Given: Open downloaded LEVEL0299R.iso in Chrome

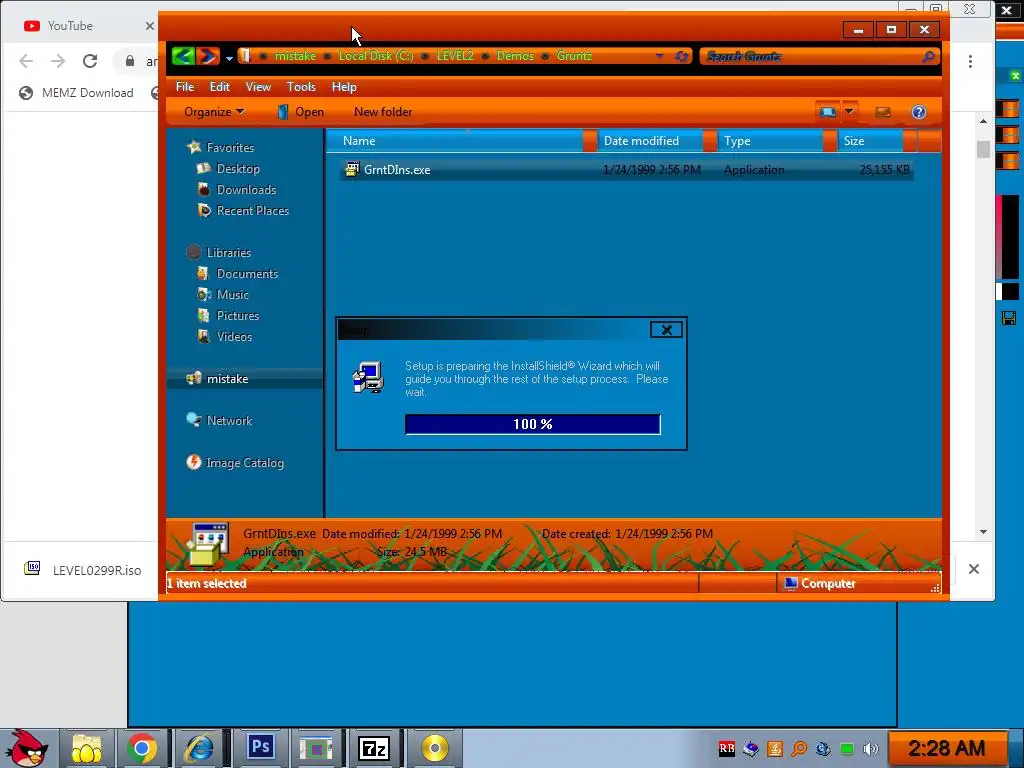Looking at the screenshot, I should tap(84, 569).
